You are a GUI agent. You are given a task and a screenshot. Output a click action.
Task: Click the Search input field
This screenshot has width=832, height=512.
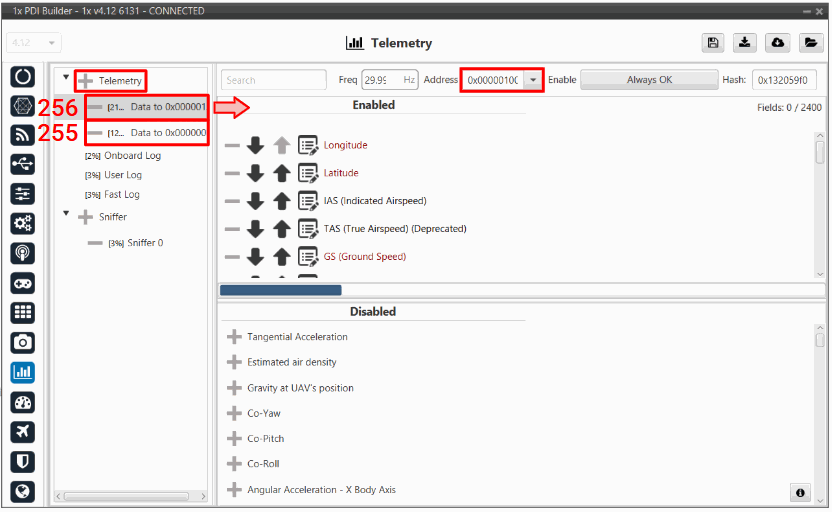coord(273,80)
